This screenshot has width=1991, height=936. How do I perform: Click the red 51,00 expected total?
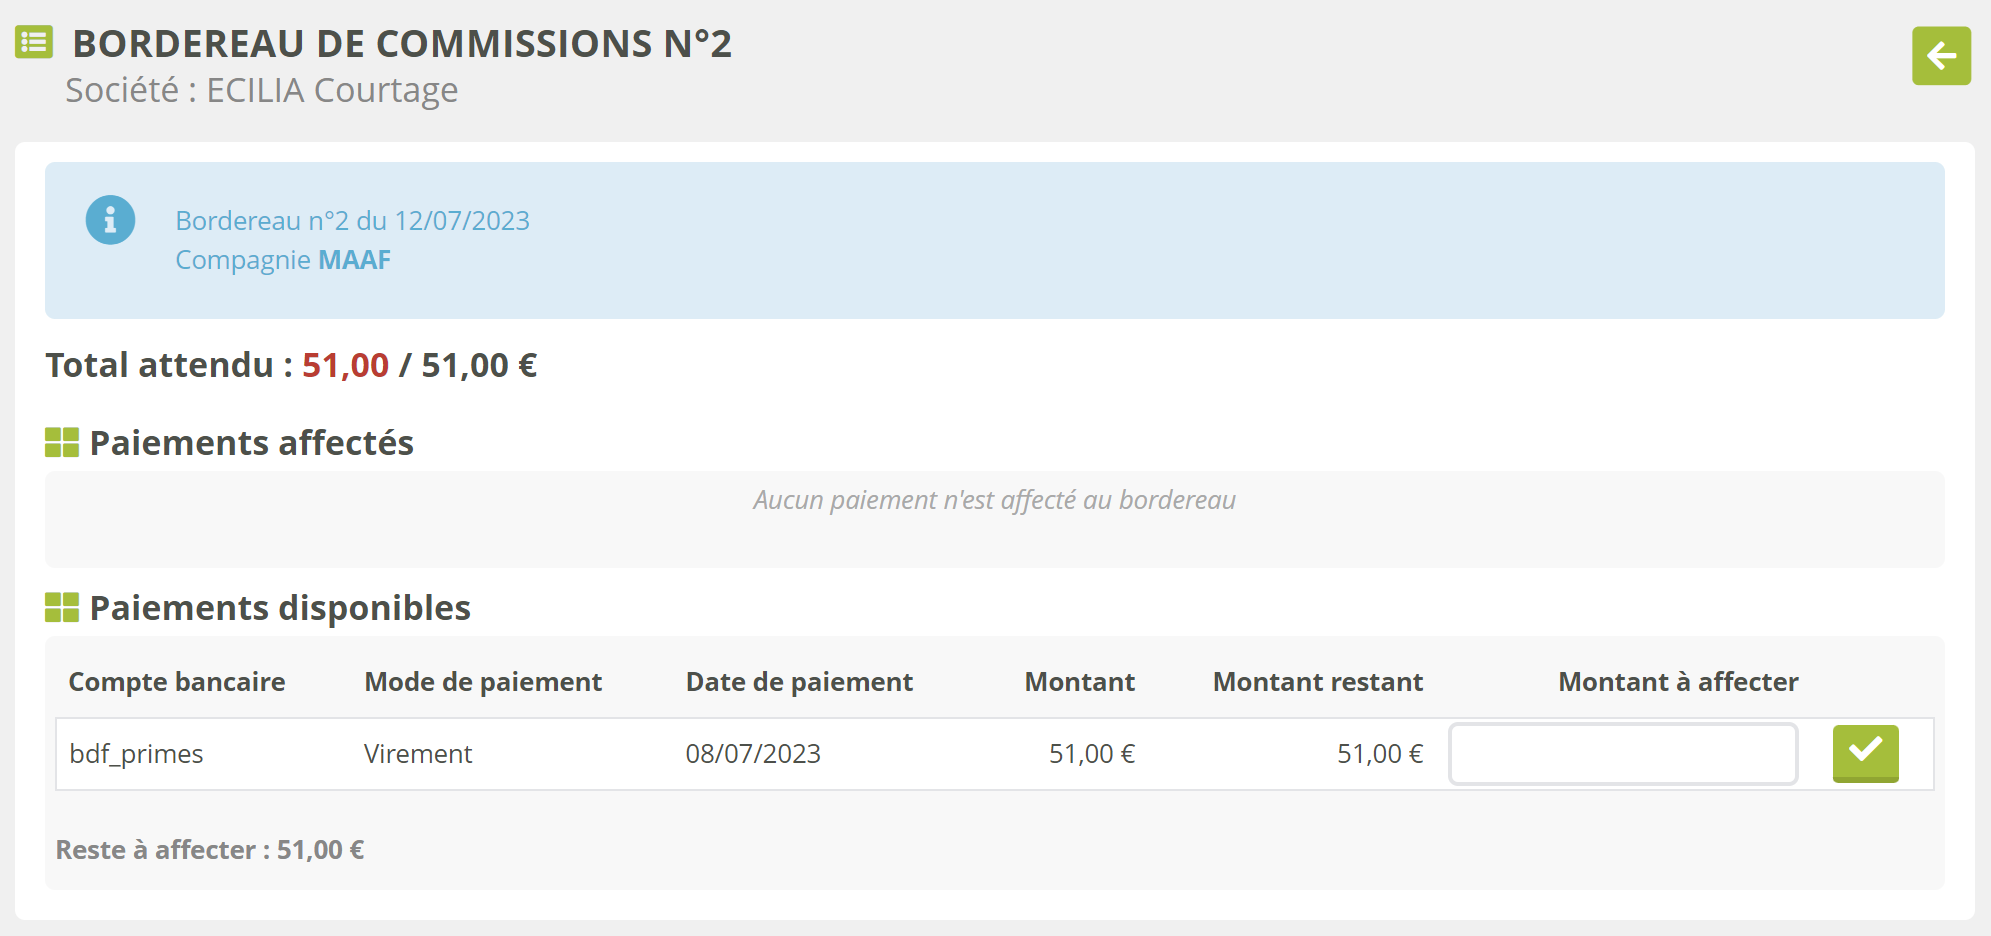pos(345,366)
